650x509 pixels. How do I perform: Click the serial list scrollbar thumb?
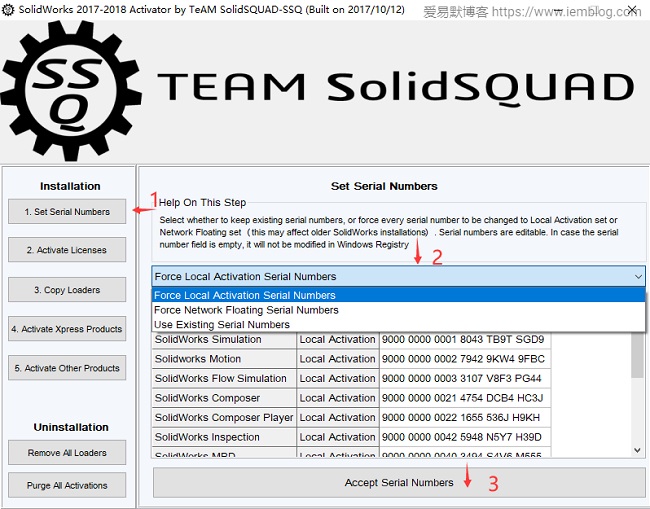point(637,355)
